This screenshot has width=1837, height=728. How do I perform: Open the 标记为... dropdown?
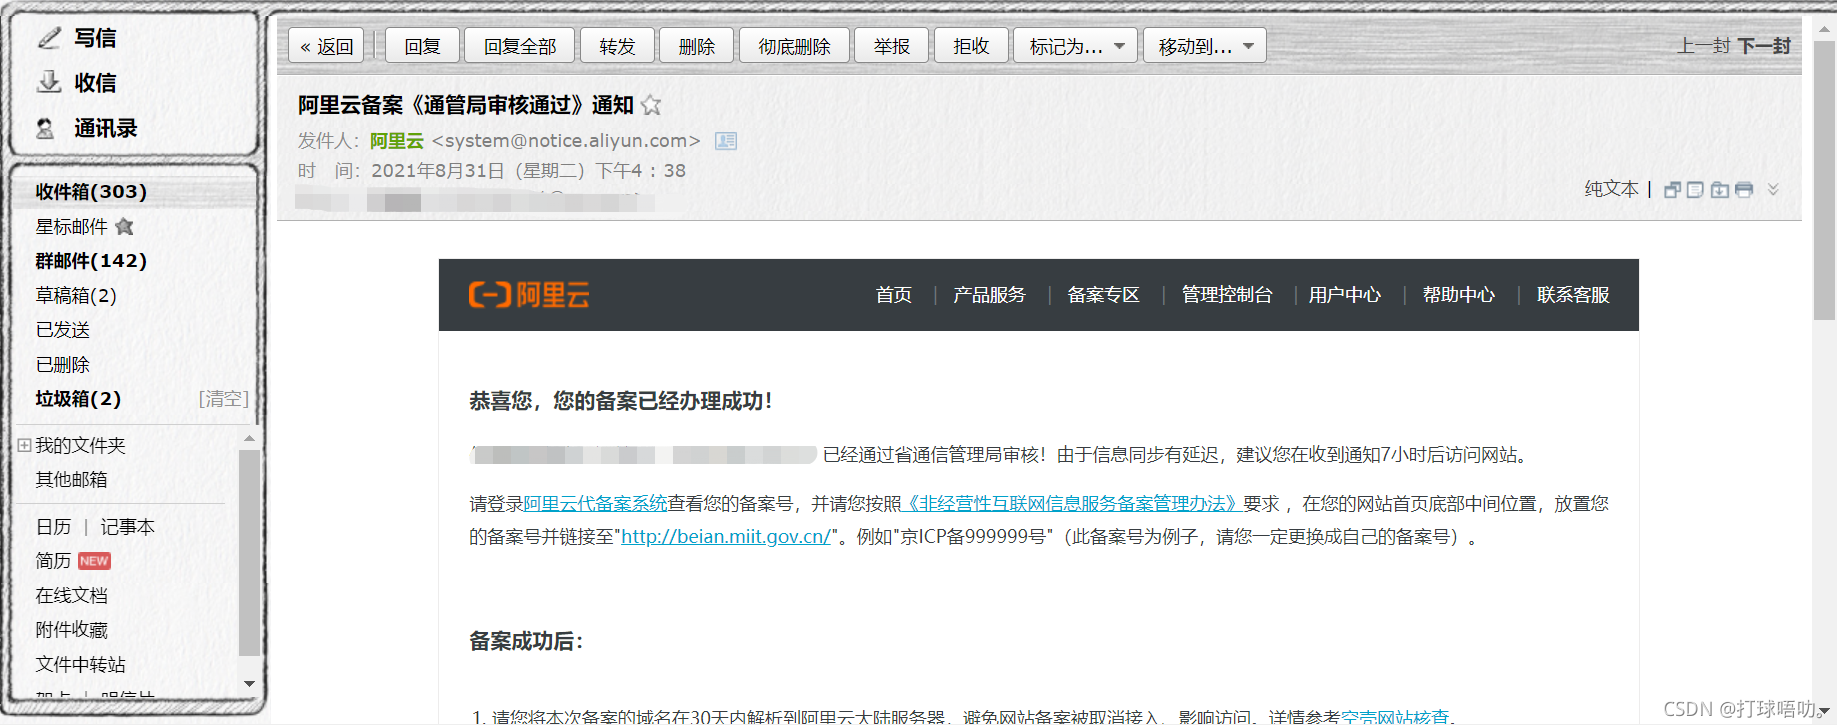pos(1075,46)
